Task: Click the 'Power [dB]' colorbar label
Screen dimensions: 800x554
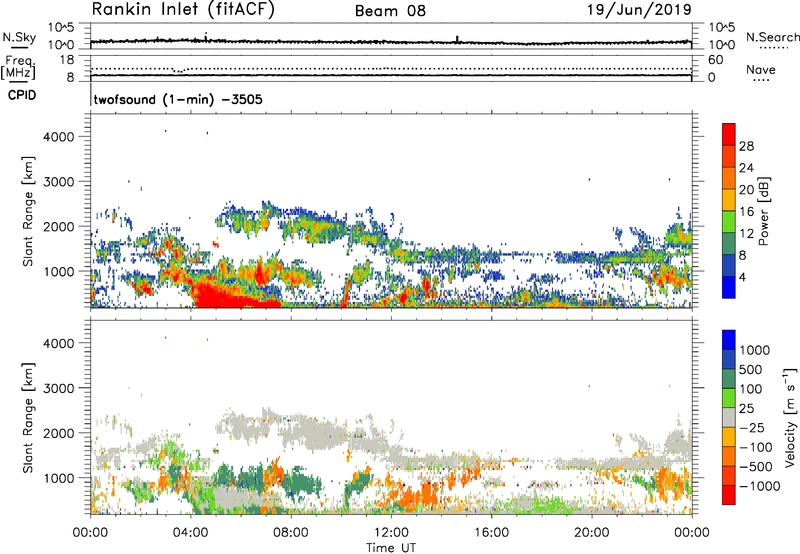Action: pos(763,211)
